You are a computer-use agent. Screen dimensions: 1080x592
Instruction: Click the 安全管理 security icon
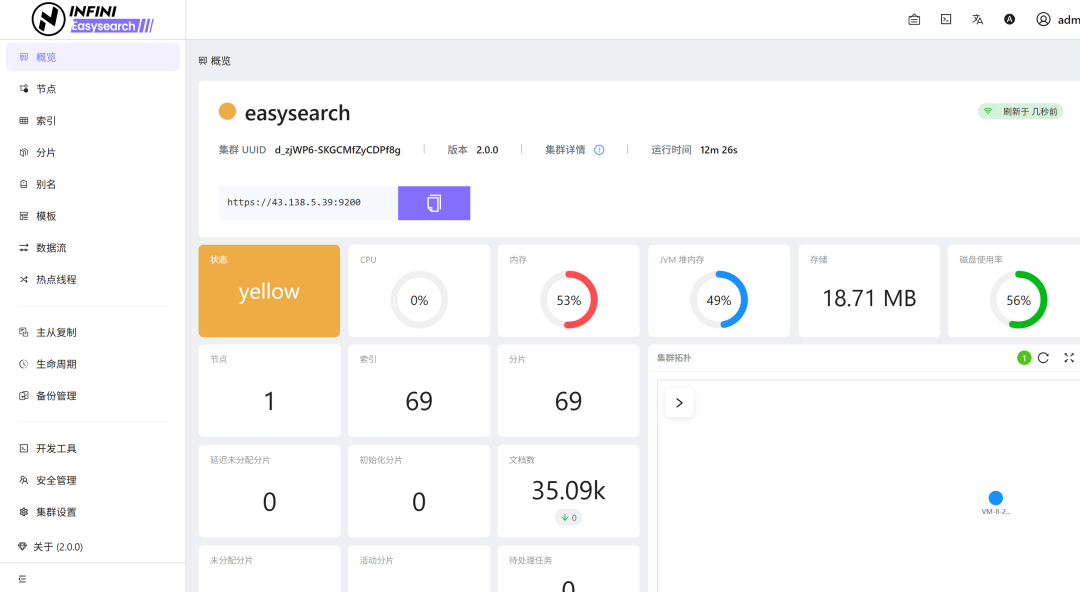(23, 480)
